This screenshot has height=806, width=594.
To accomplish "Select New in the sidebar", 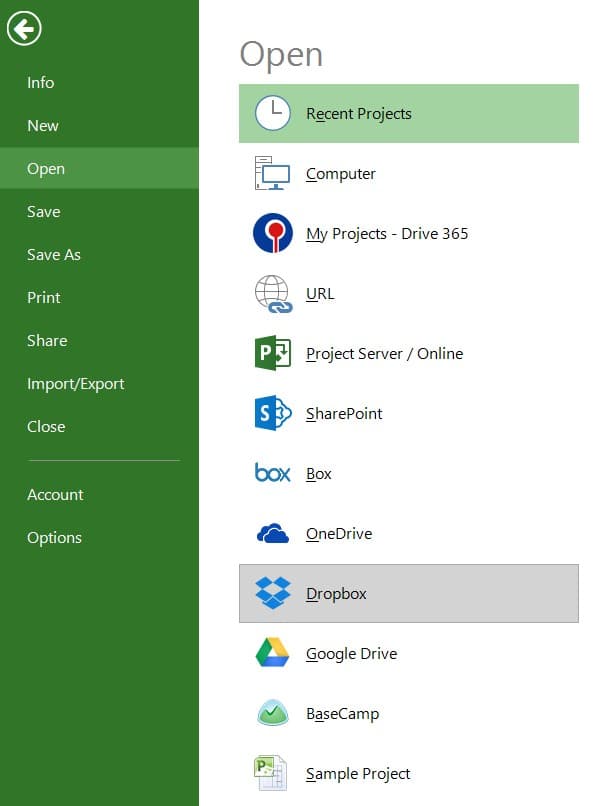I will (x=43, y=126).
